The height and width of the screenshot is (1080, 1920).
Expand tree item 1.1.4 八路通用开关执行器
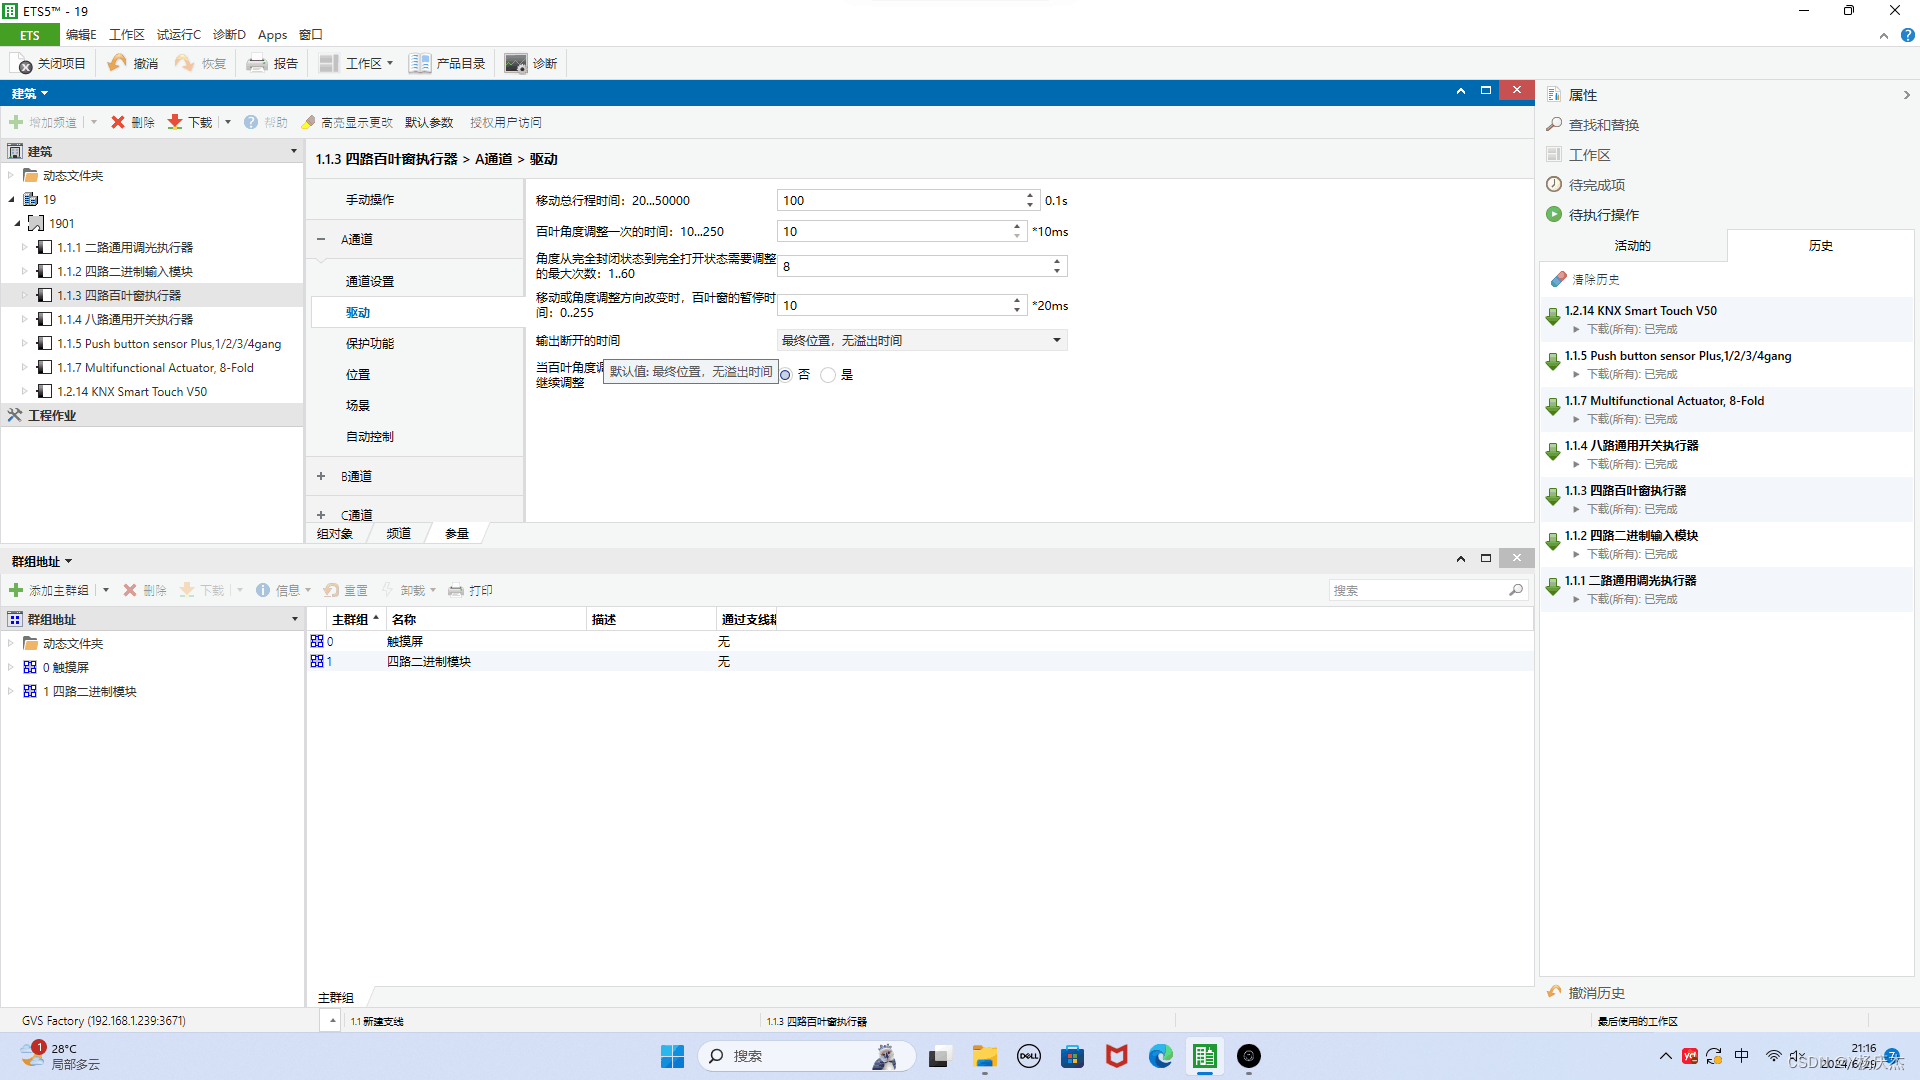[x=25, y=319]
